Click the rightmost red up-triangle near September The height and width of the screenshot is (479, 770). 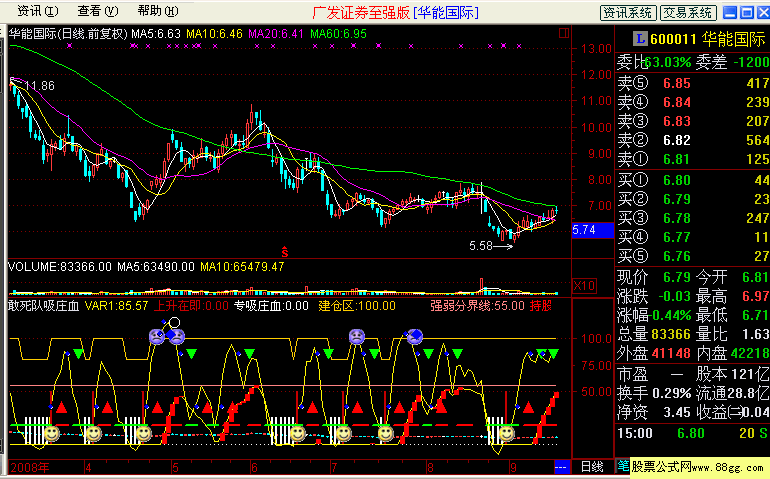click(x=528, y=407)
